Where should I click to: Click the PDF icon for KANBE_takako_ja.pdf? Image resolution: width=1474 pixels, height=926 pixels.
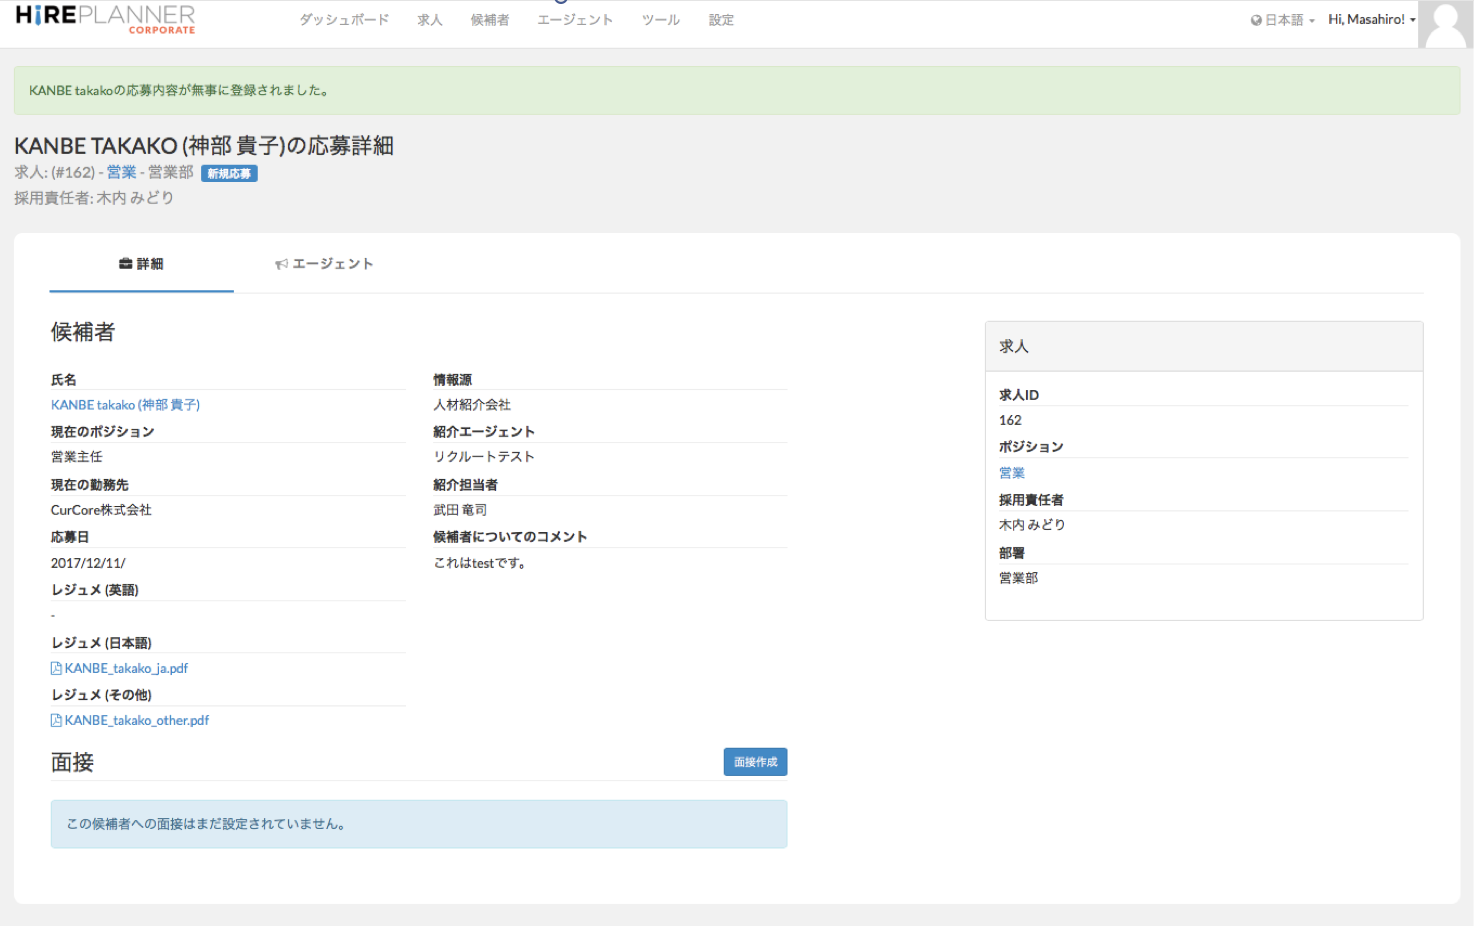tap(56, 668)
